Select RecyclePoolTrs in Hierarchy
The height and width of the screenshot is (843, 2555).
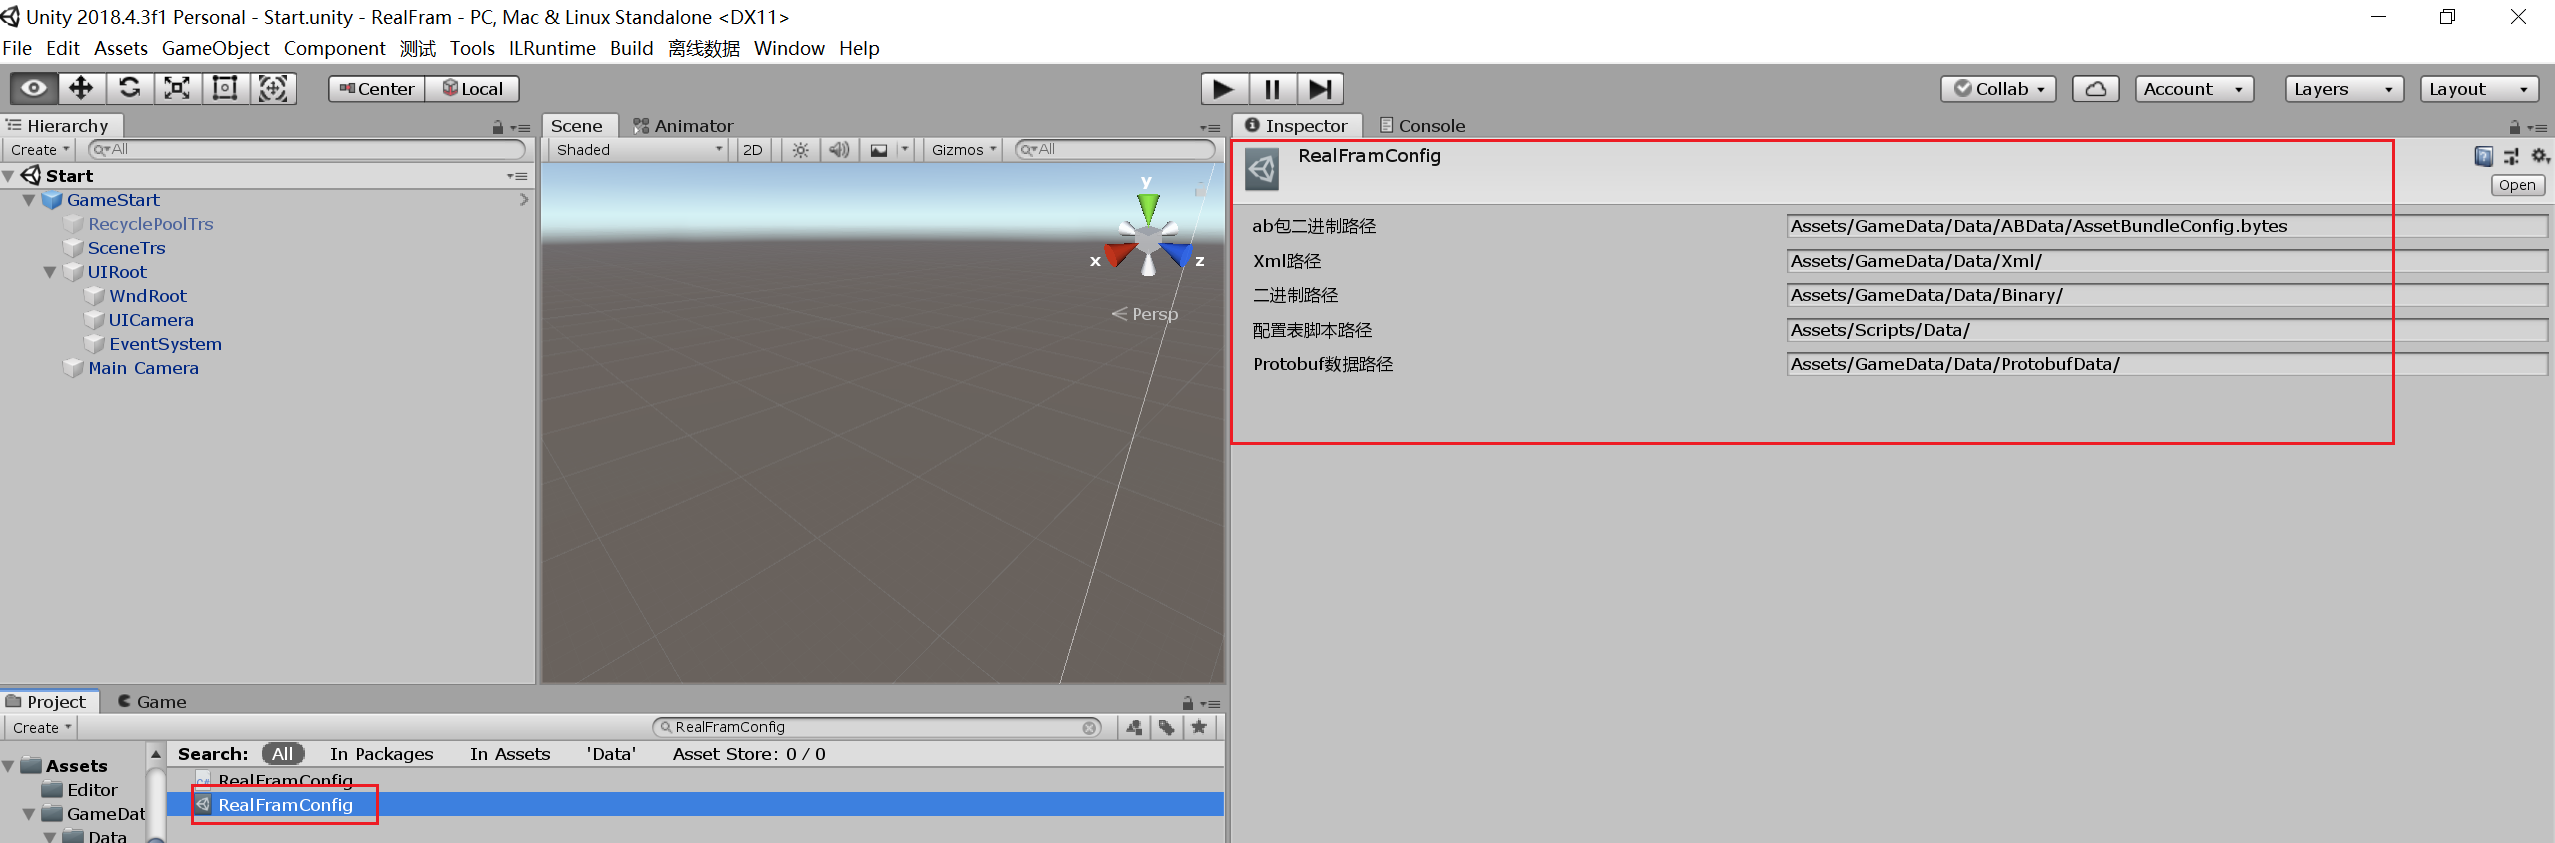pos(150,224)
